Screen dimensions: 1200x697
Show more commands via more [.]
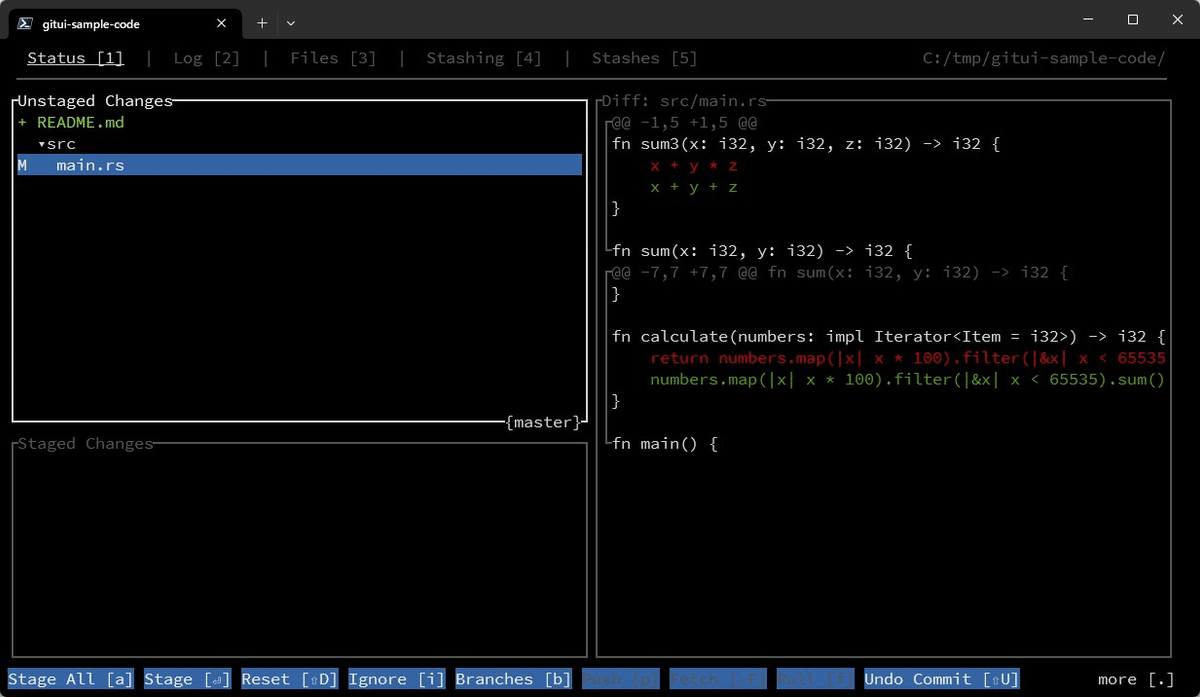tap(1136, 679)
